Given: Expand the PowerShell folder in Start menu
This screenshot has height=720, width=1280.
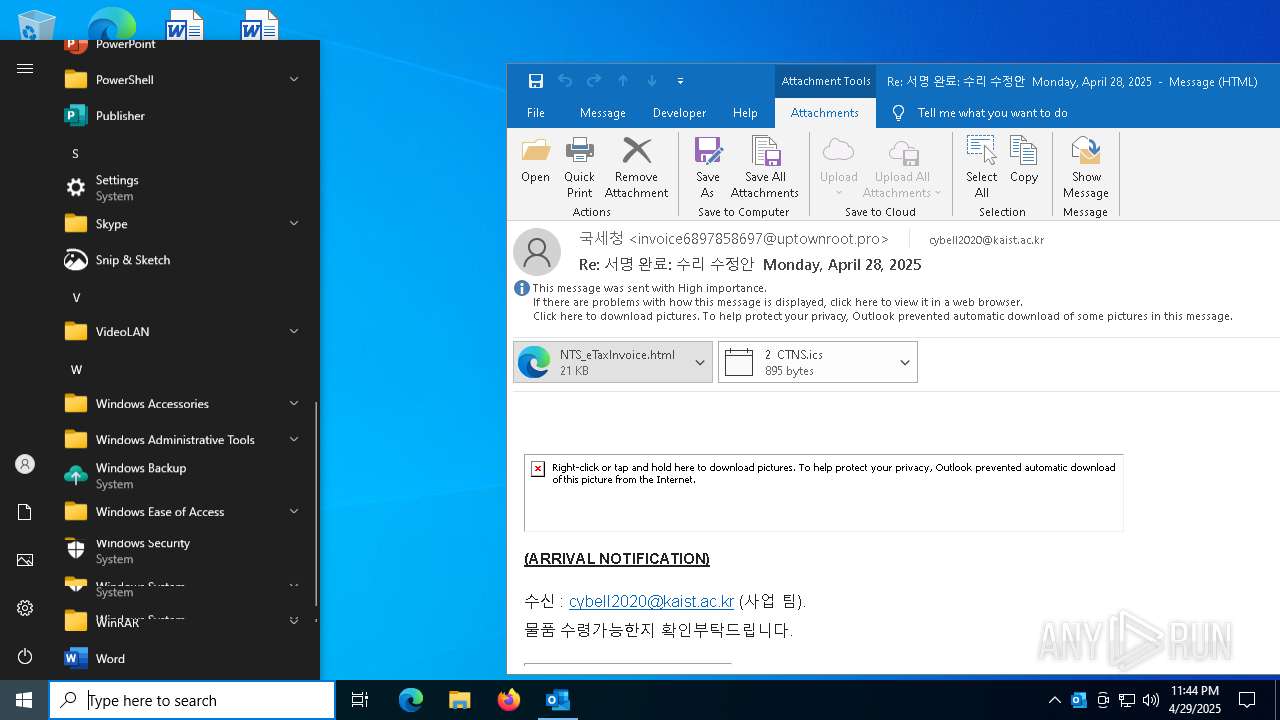Looking at the screenshot, I should click(294, 79).
